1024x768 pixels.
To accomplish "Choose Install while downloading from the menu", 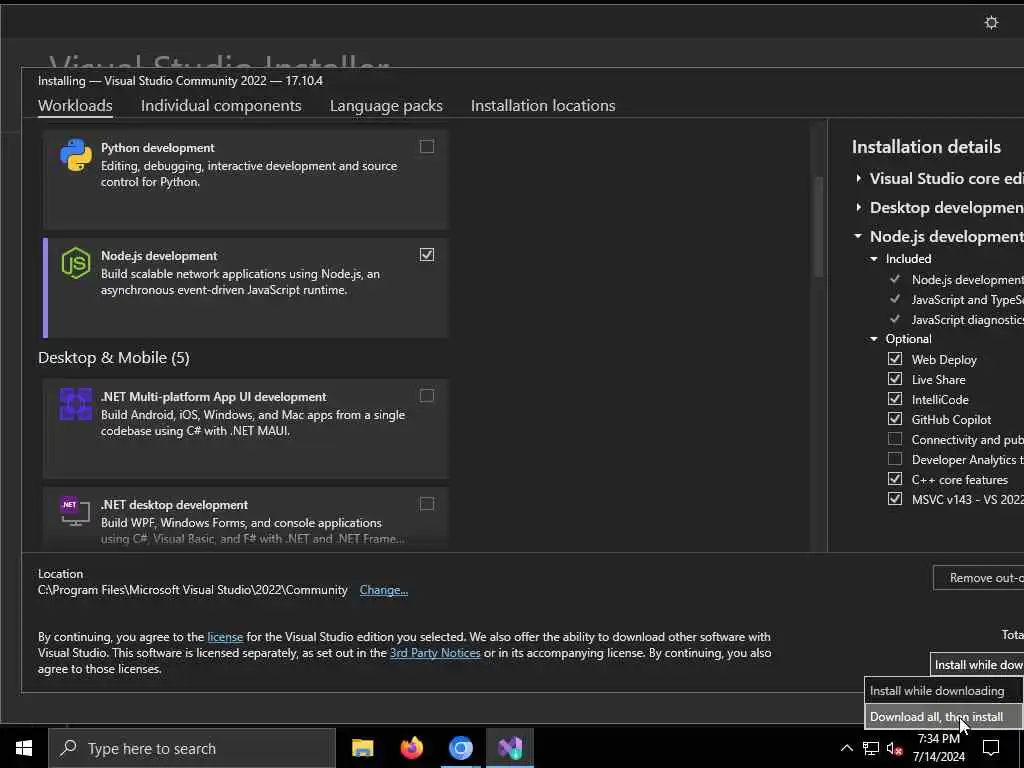I will click(x=944, y=691).
